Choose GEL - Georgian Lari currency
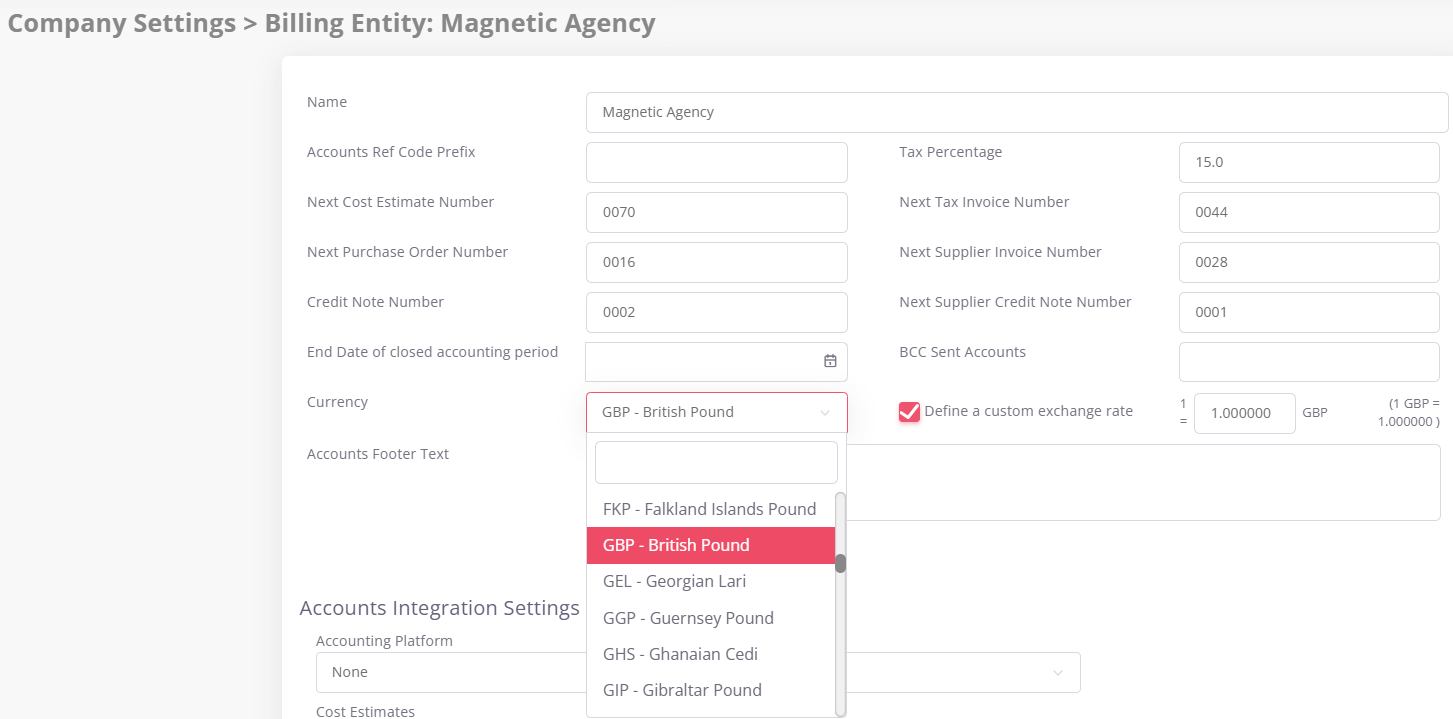This screenshot has height=719, width=1453. [710, 581]
